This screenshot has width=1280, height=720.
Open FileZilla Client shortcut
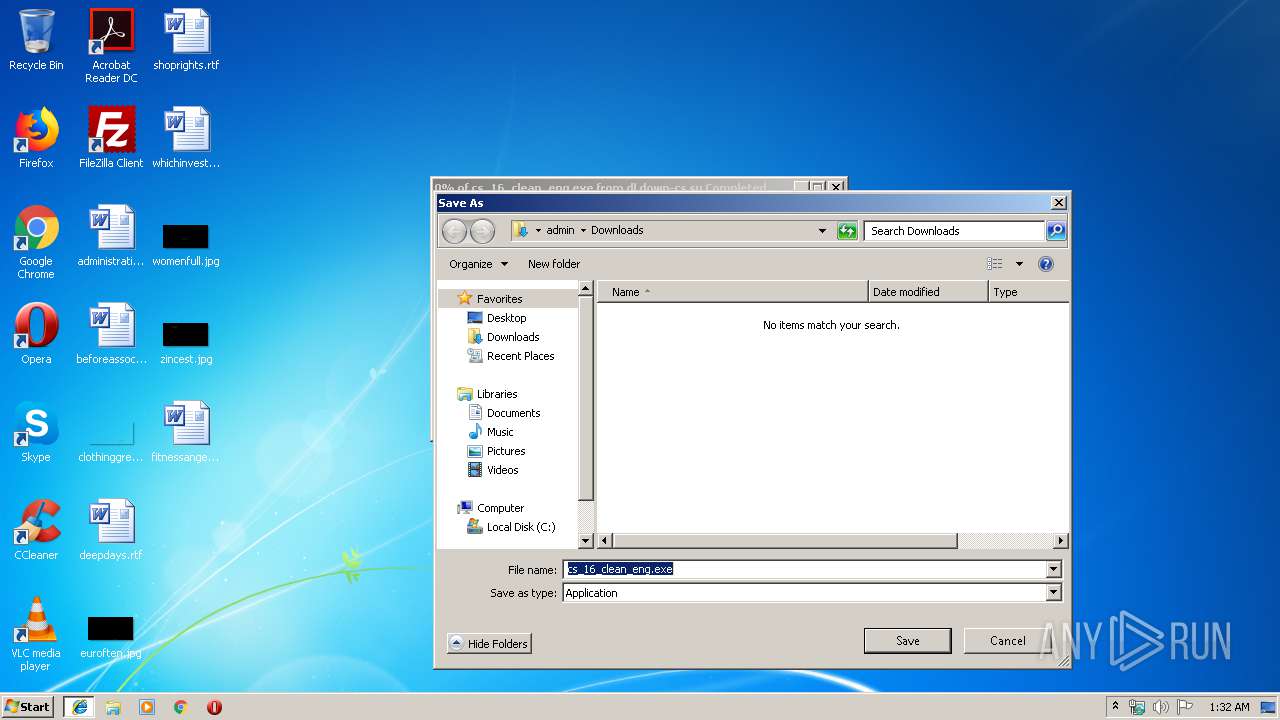pos(111,138)
